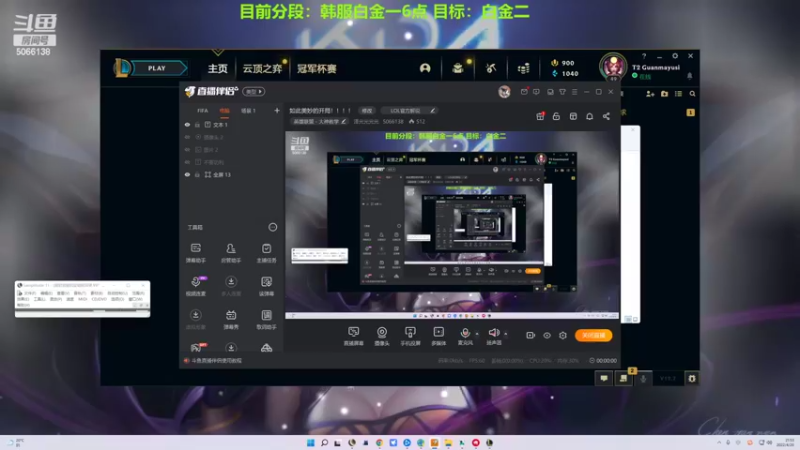Toggle the 麦克风 microphone
The height and width of the screenshot is (450, 800).
(465, 336)
